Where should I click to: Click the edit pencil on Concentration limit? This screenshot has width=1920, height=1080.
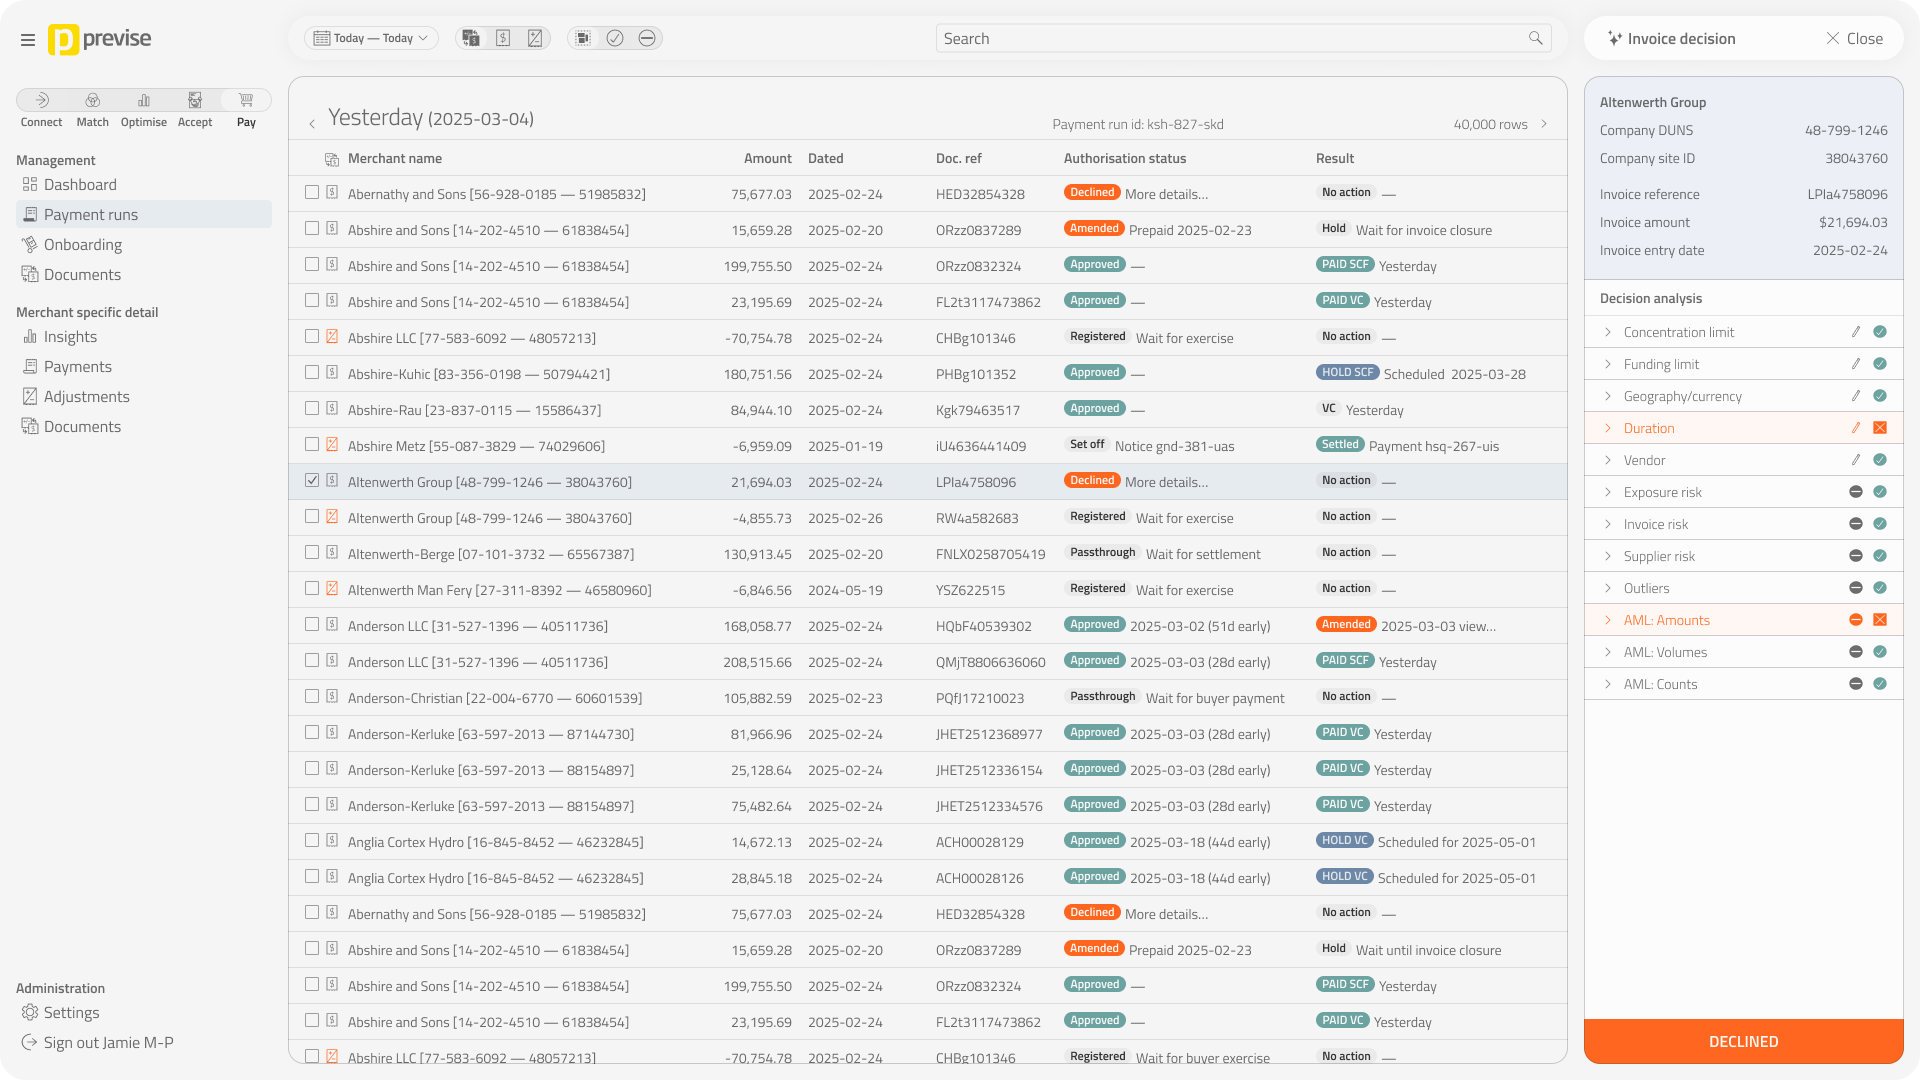pyautogui.click(x=1855, y=332)
